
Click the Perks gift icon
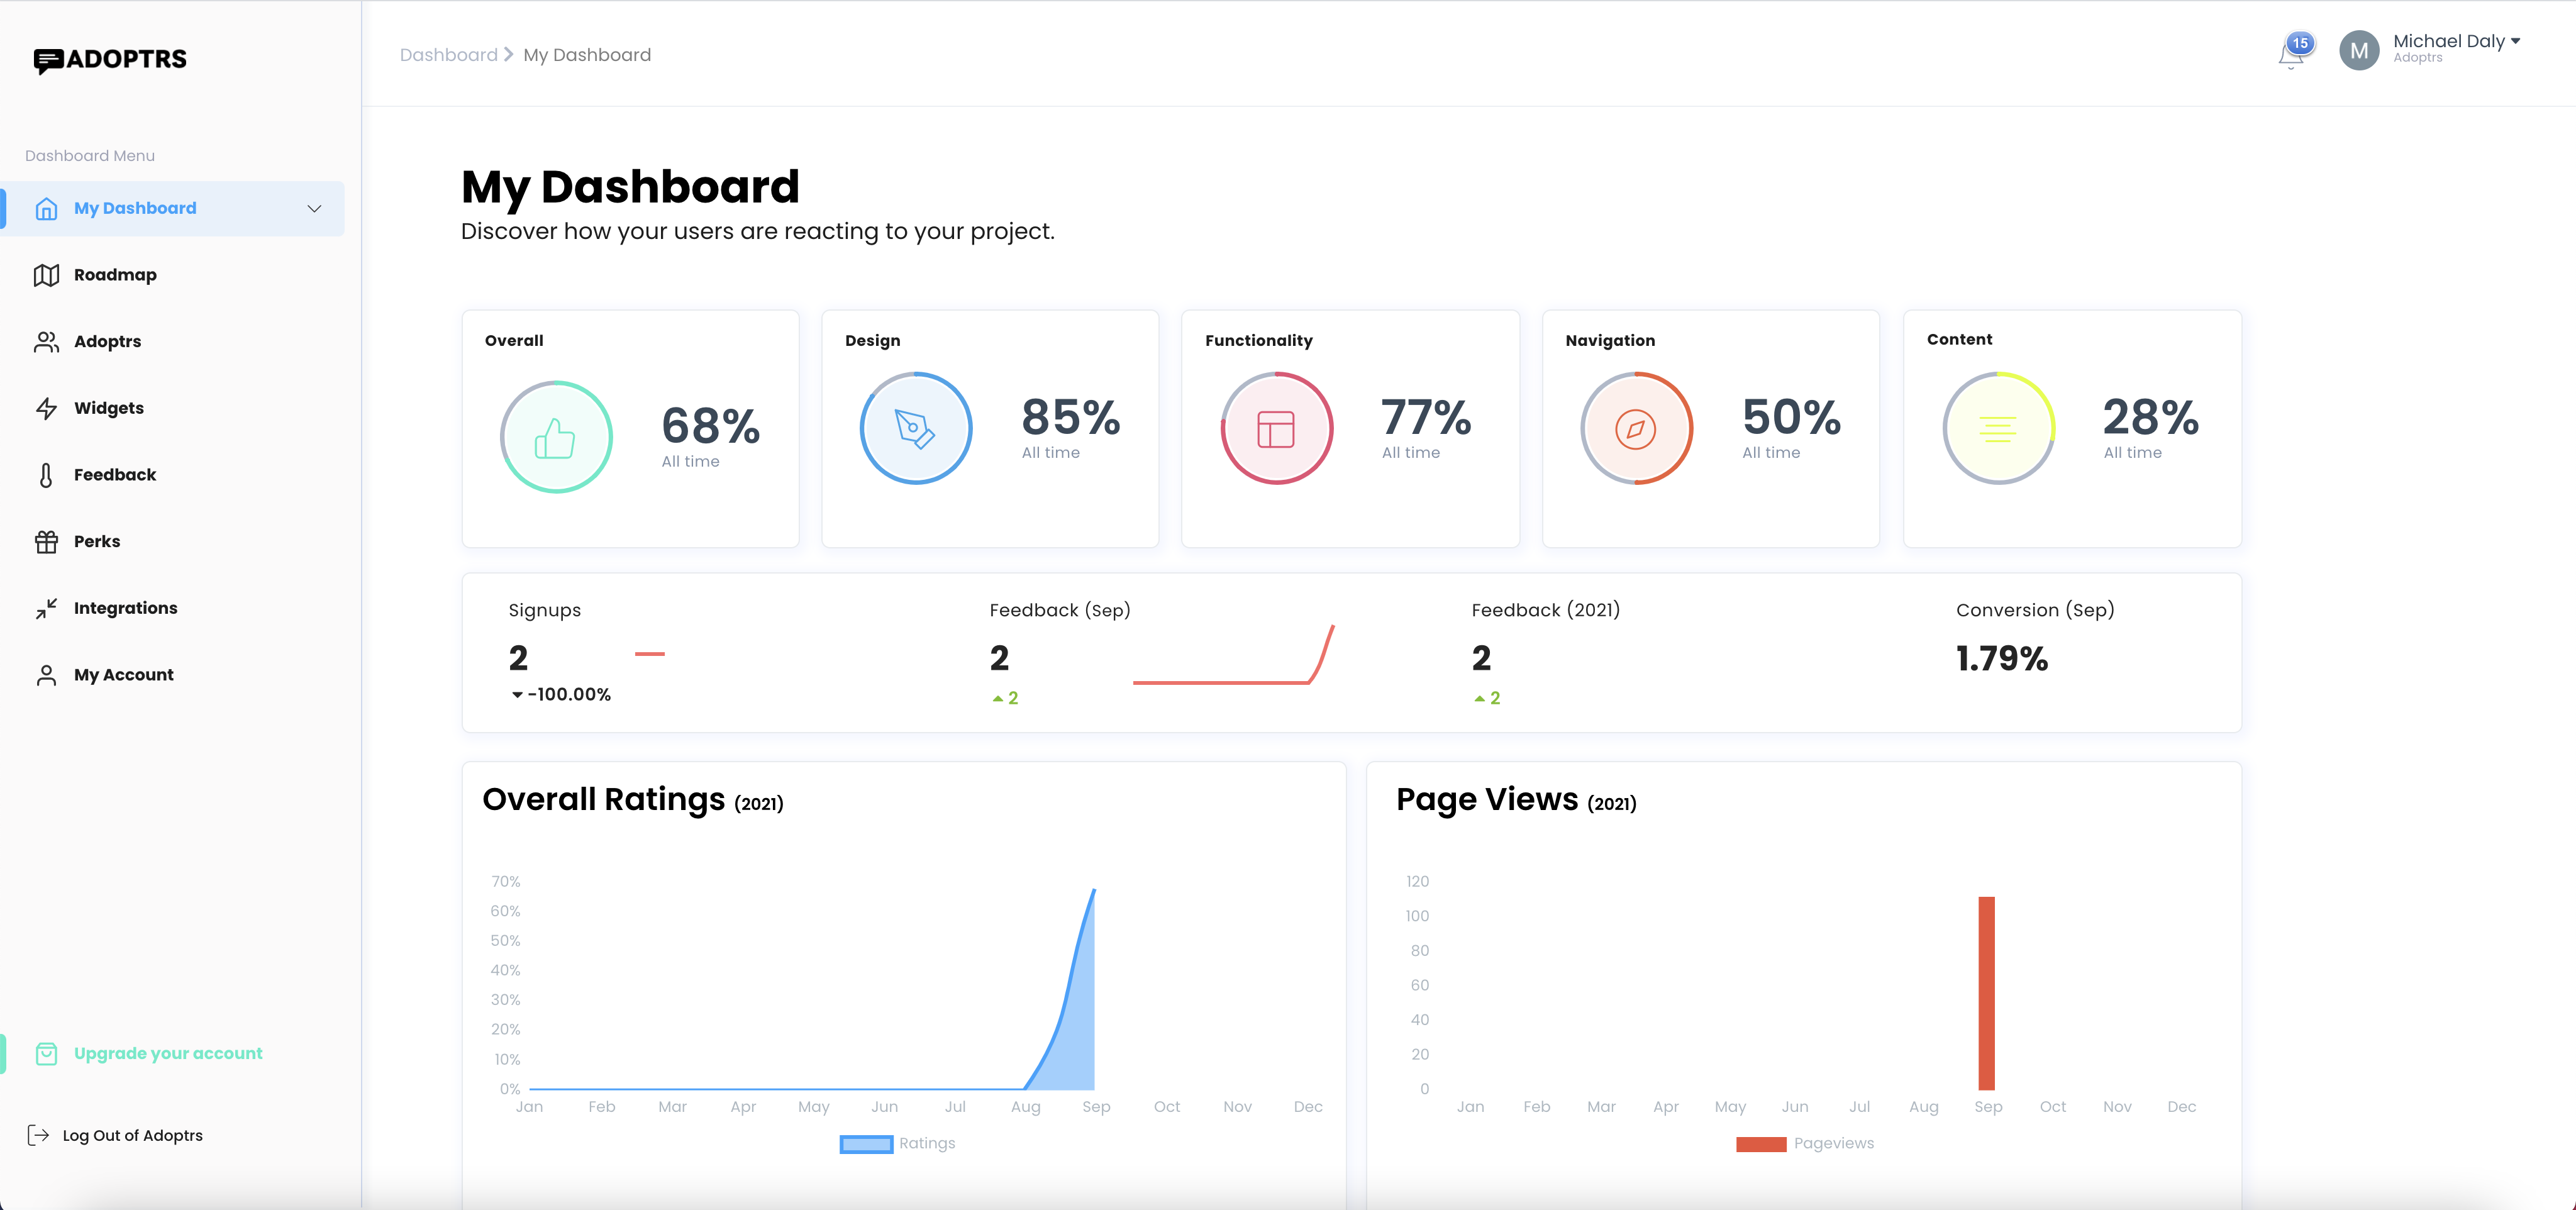(x=46, y=541)
